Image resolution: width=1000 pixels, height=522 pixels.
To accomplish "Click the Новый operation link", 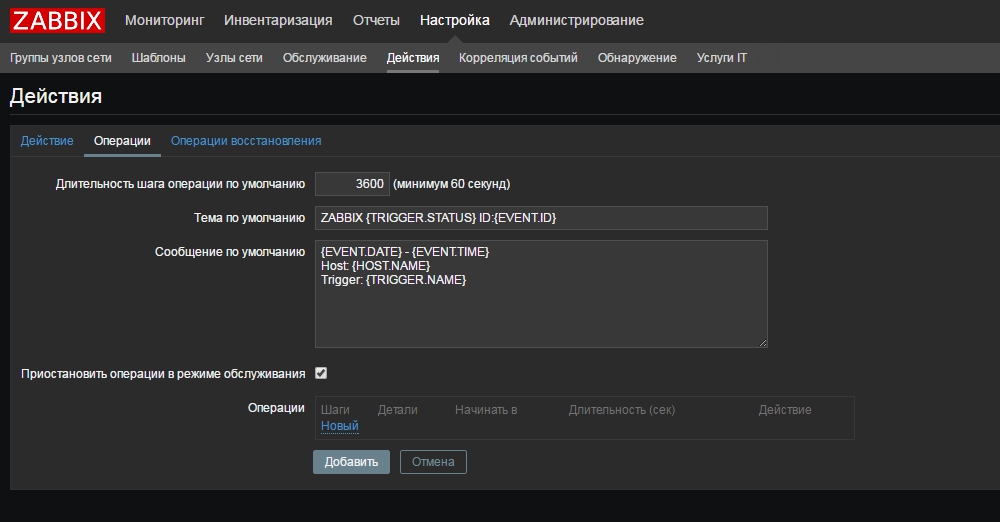I will [x=339, y=426].
